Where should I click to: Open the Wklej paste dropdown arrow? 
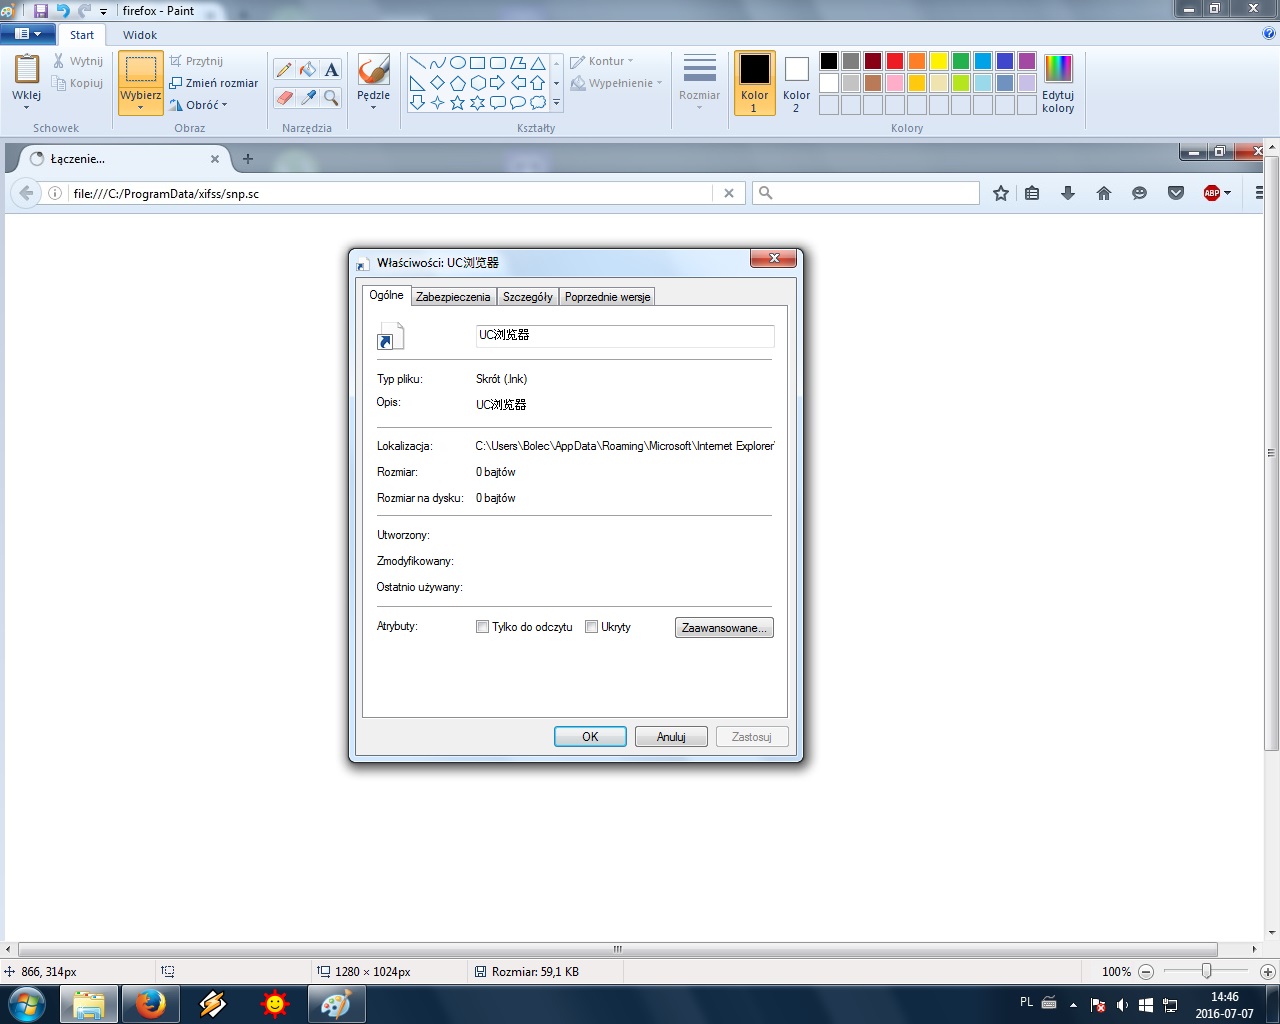[27, 106]
